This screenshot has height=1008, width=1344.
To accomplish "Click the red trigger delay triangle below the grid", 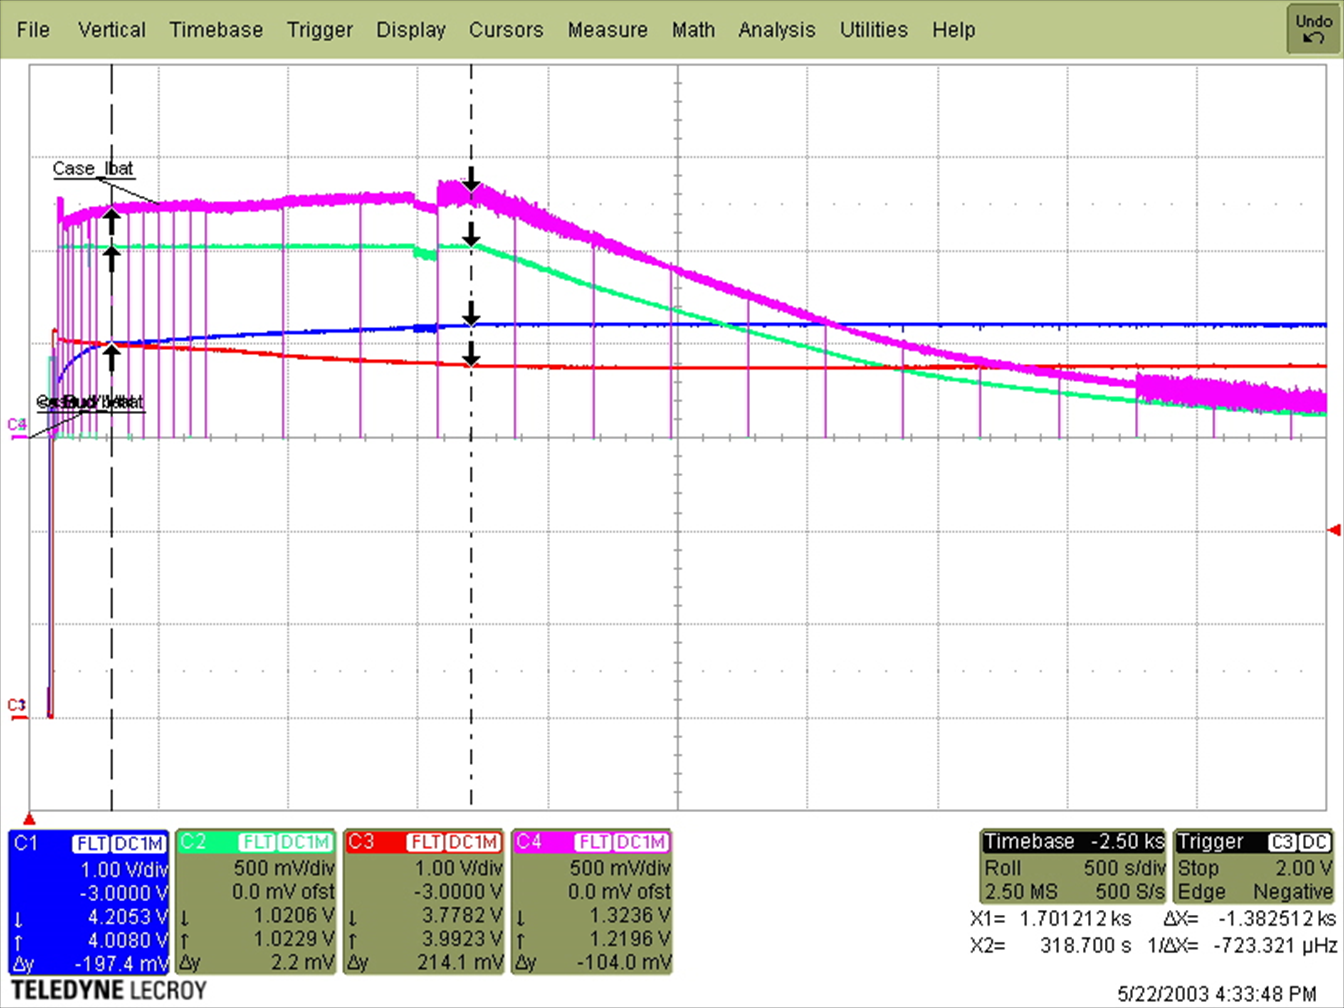I will (x=30, y=818).
